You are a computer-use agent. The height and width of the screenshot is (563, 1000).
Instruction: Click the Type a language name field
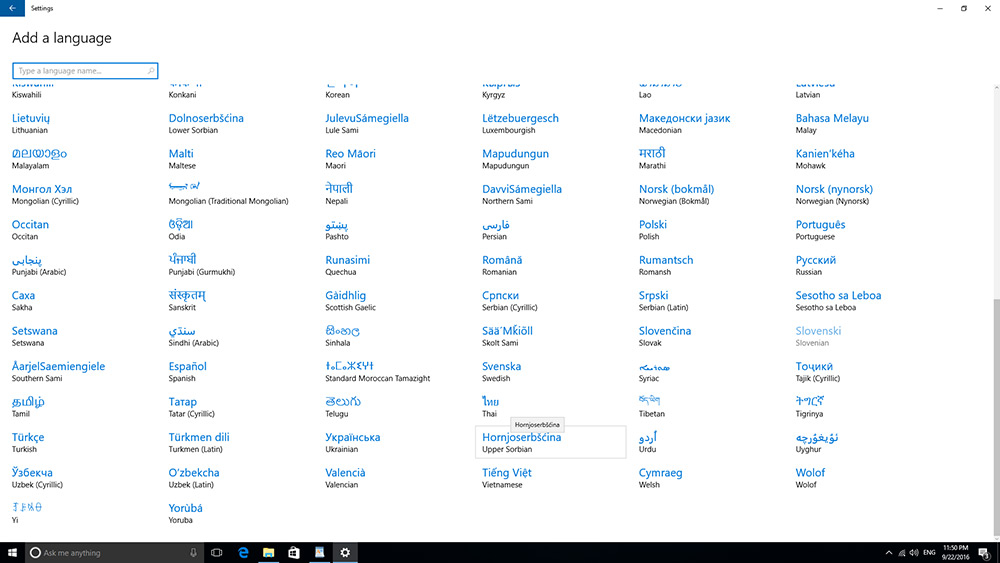coord(78,71)
